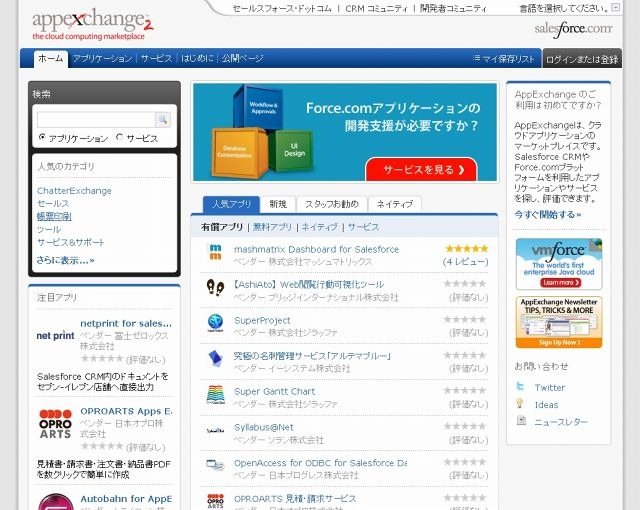
Task: Select the サービス radio button
Action: click(119, 137)
